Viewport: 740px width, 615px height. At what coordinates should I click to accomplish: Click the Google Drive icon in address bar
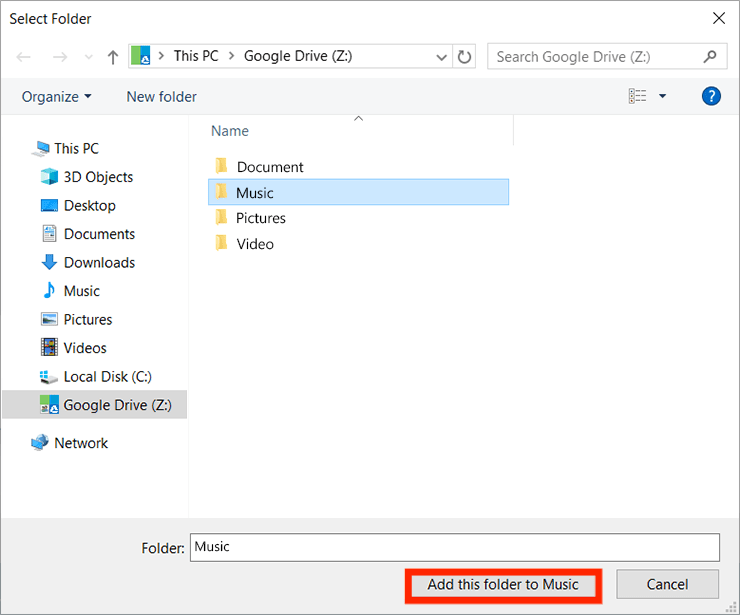pyautogui.click(x=141, y=56)
